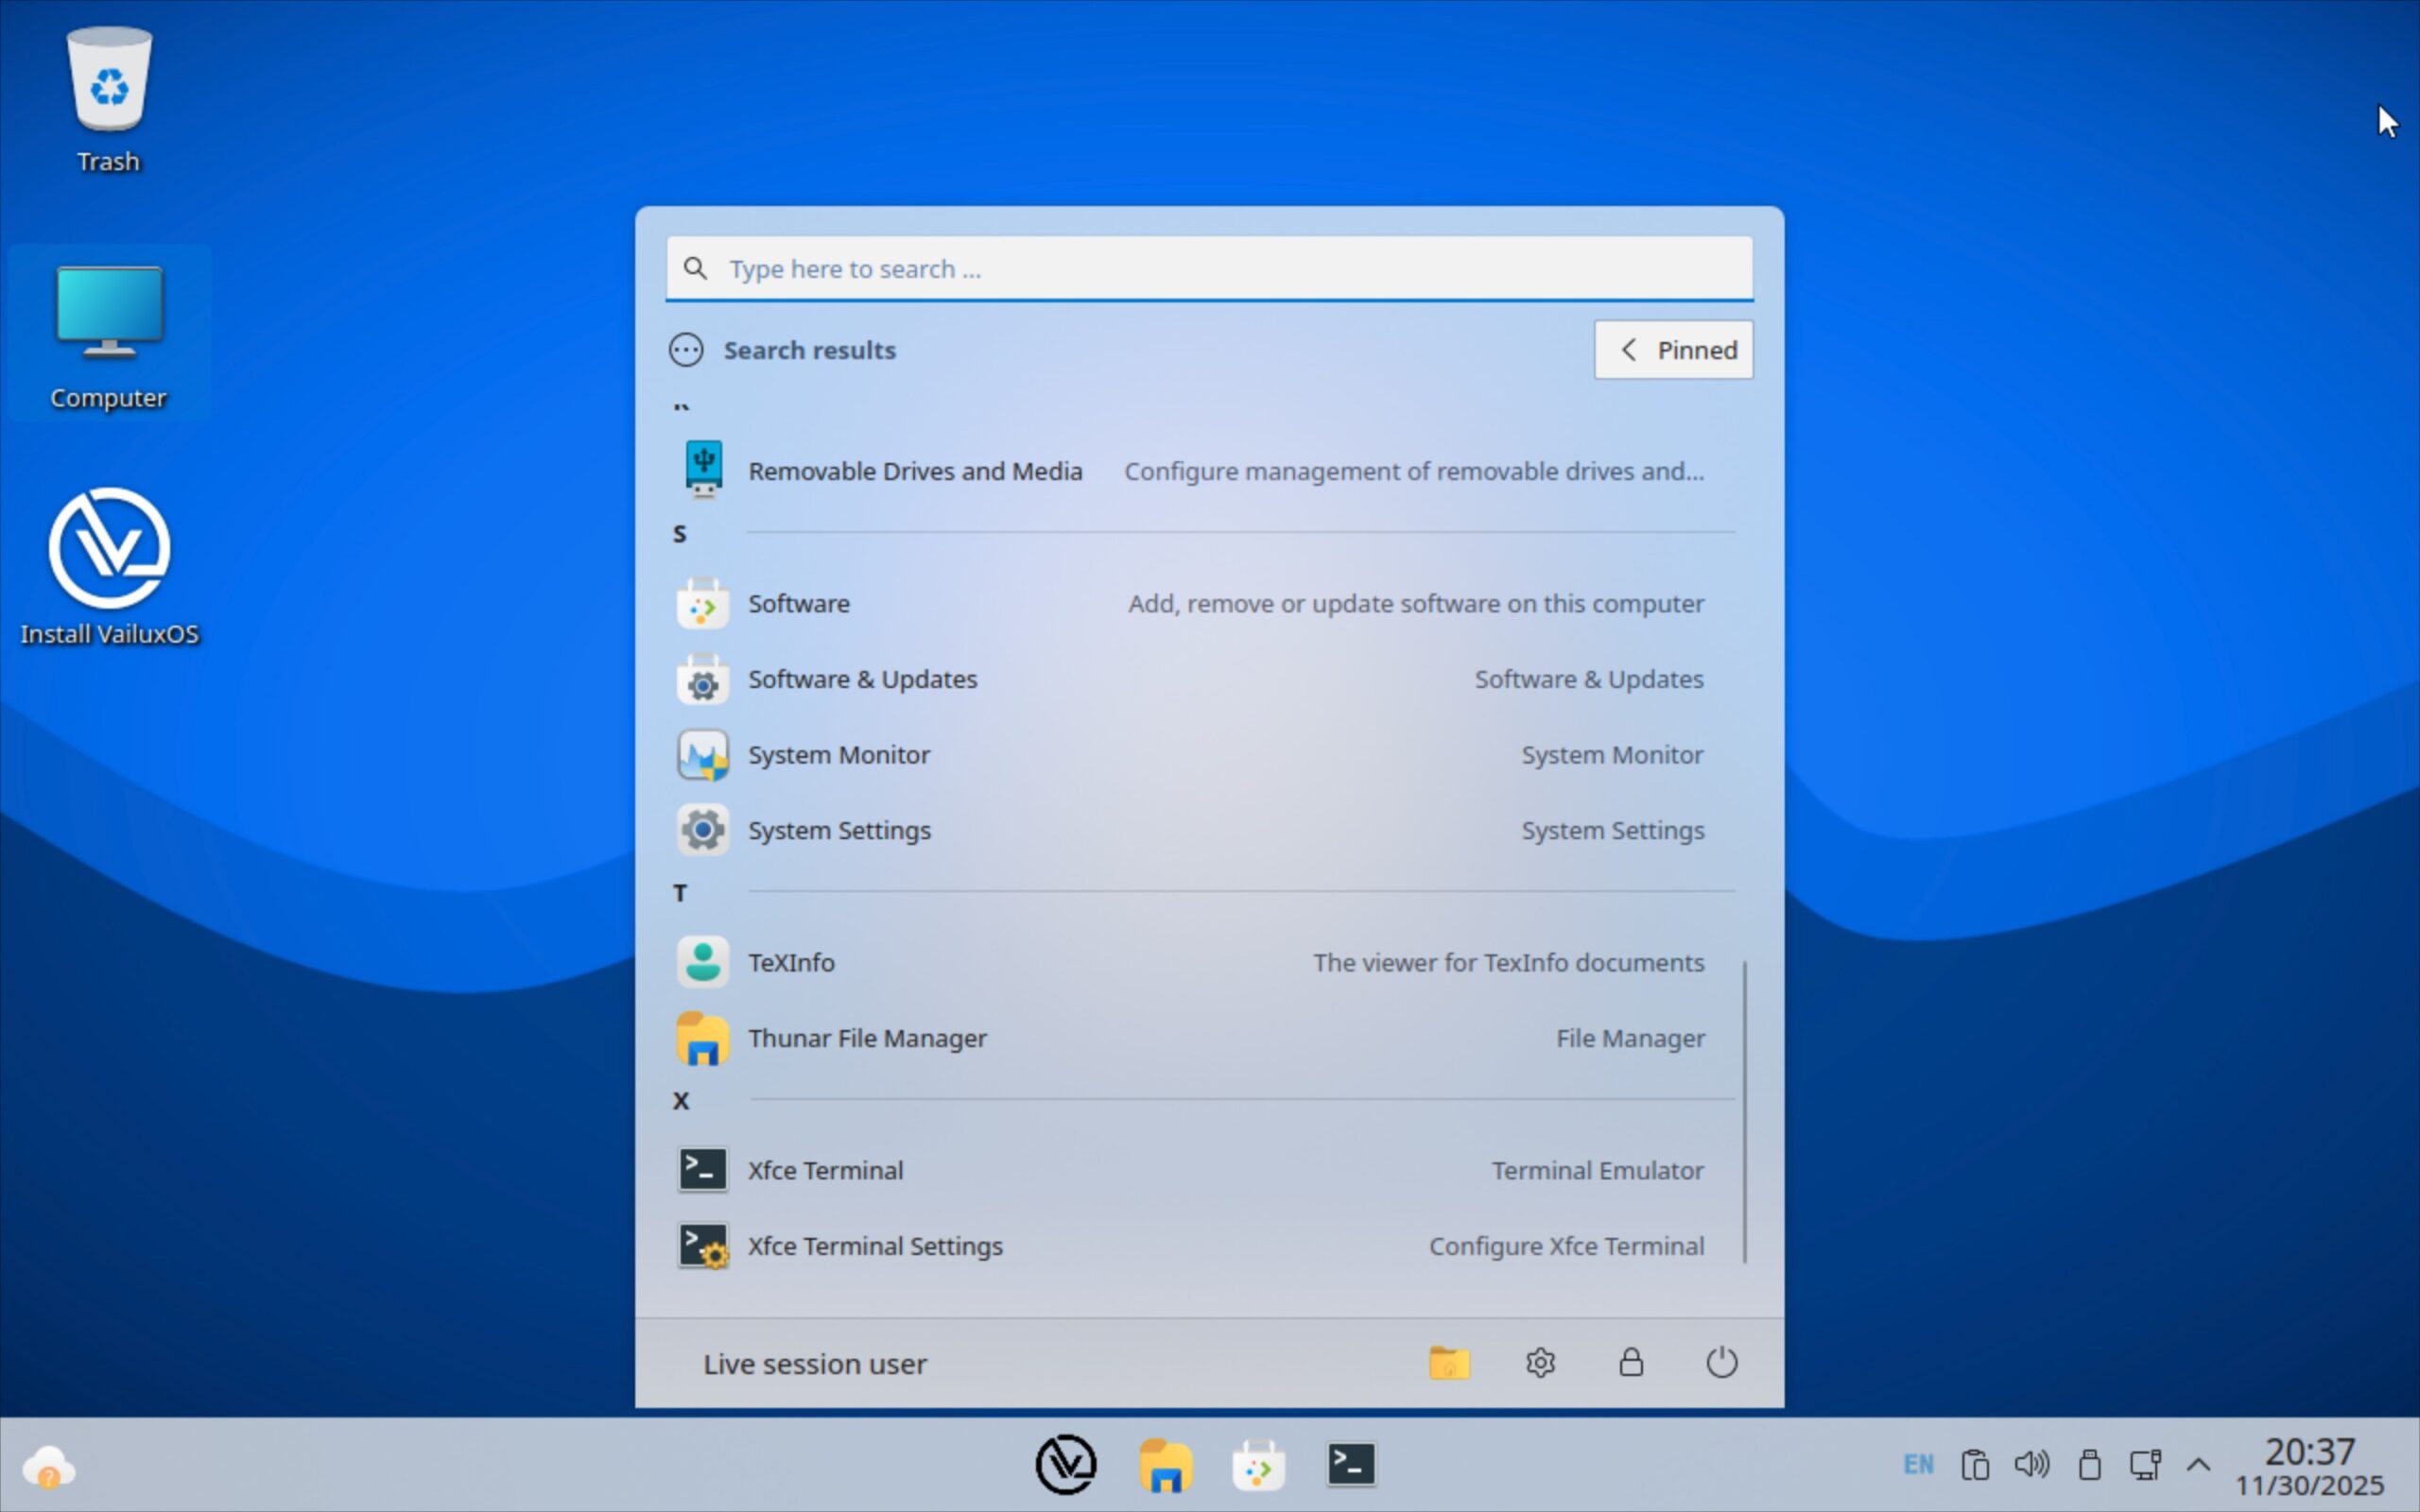Go back to Pinned apps view
This screenshot has height=1512, width=2420.
pos(1673,350)
